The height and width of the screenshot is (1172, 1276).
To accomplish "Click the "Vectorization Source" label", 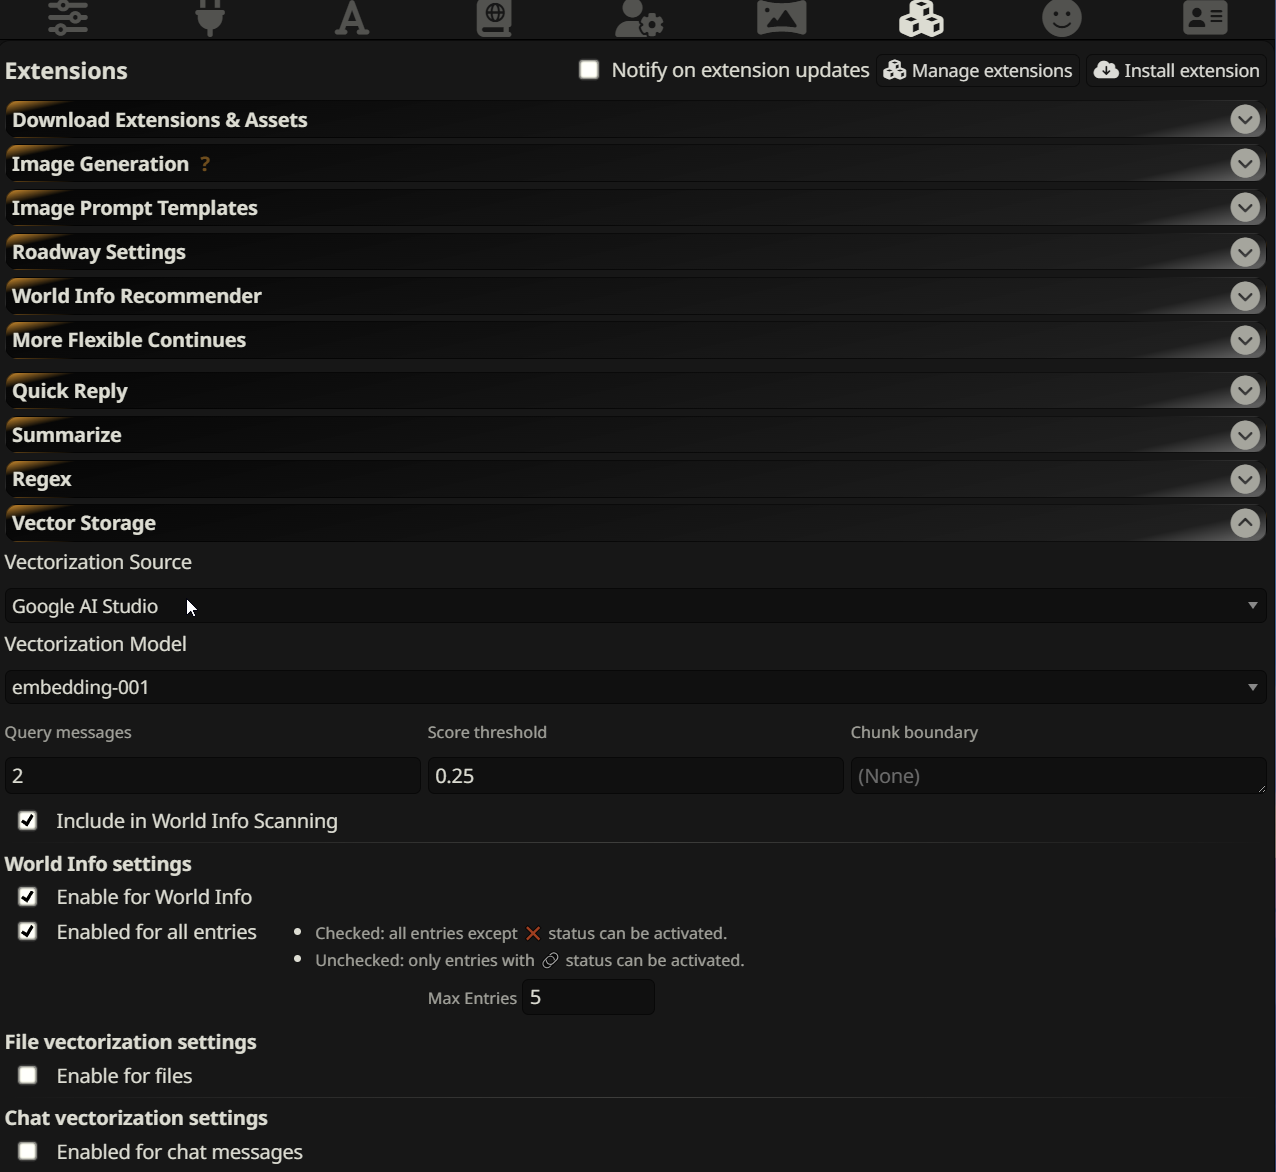I will click(98, 562).
